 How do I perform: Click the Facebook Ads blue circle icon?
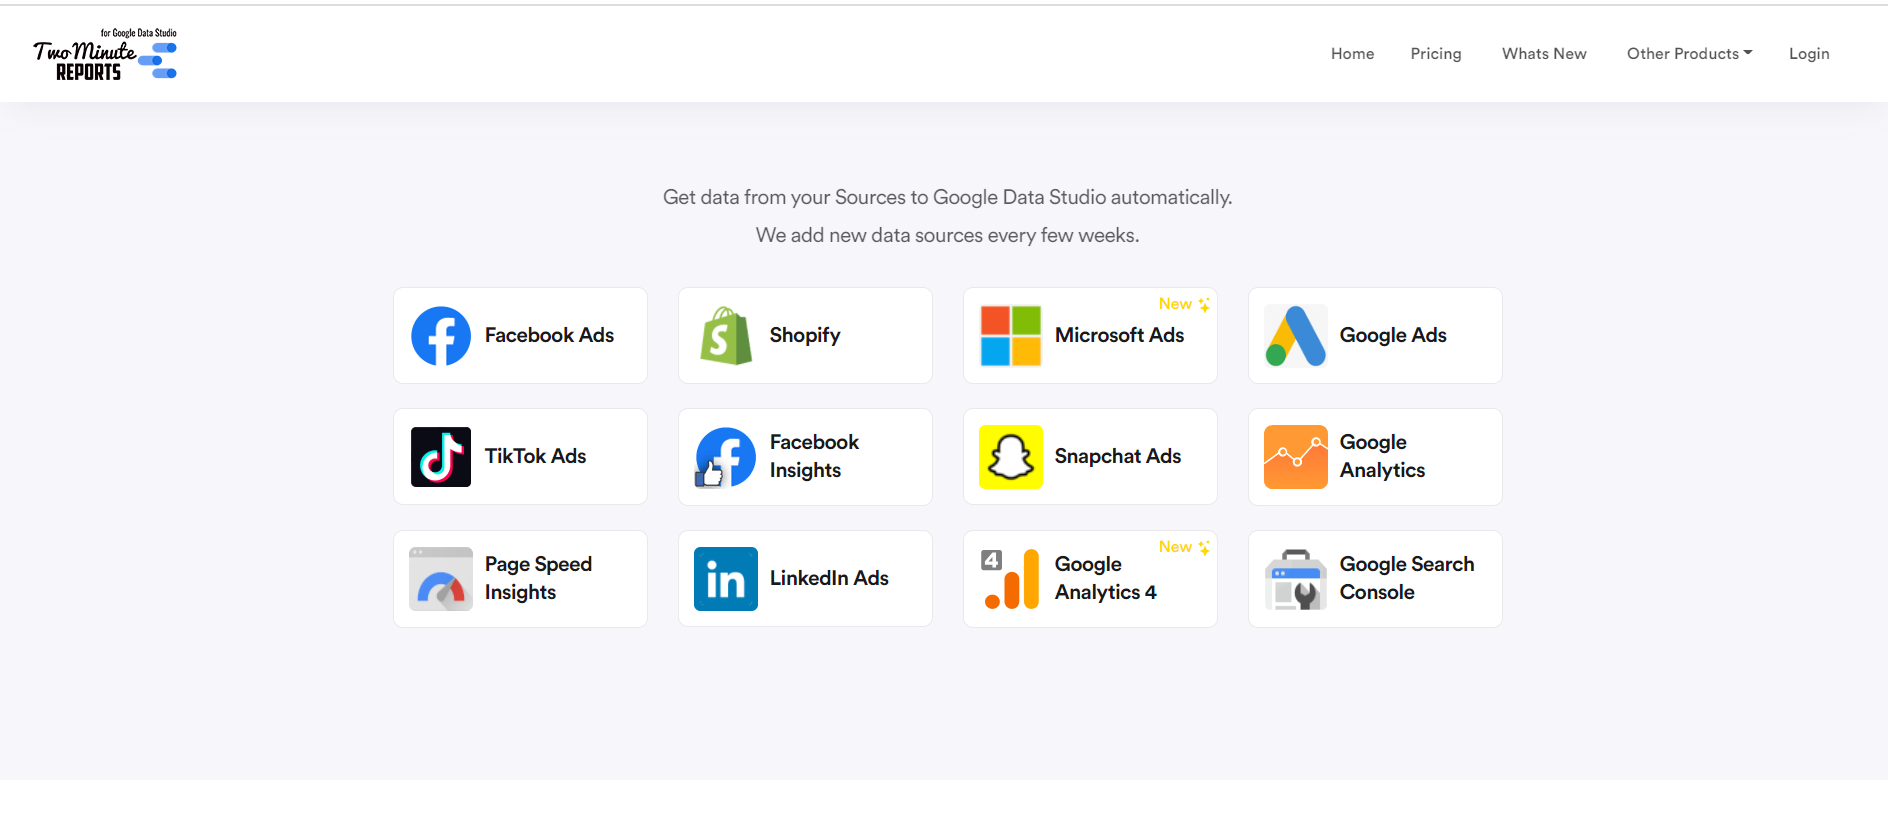(x=441, y=336)
